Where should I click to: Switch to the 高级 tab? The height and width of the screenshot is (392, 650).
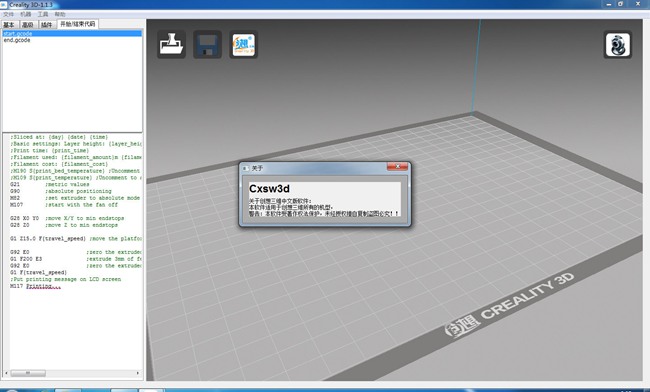pyautogui.click(x=27, y=25)
